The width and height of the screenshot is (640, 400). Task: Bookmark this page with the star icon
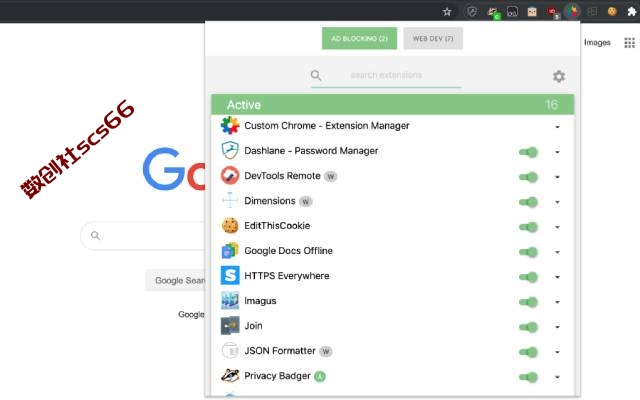[x=447, y=11]
